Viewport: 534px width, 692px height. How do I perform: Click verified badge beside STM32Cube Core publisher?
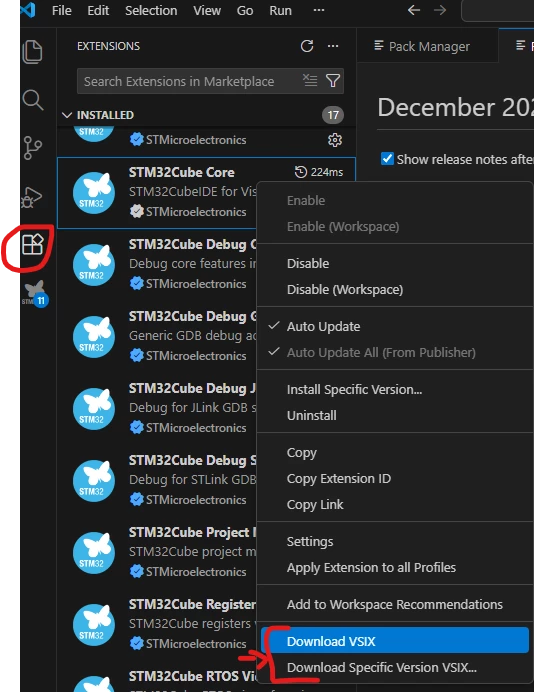pos(136,211)
